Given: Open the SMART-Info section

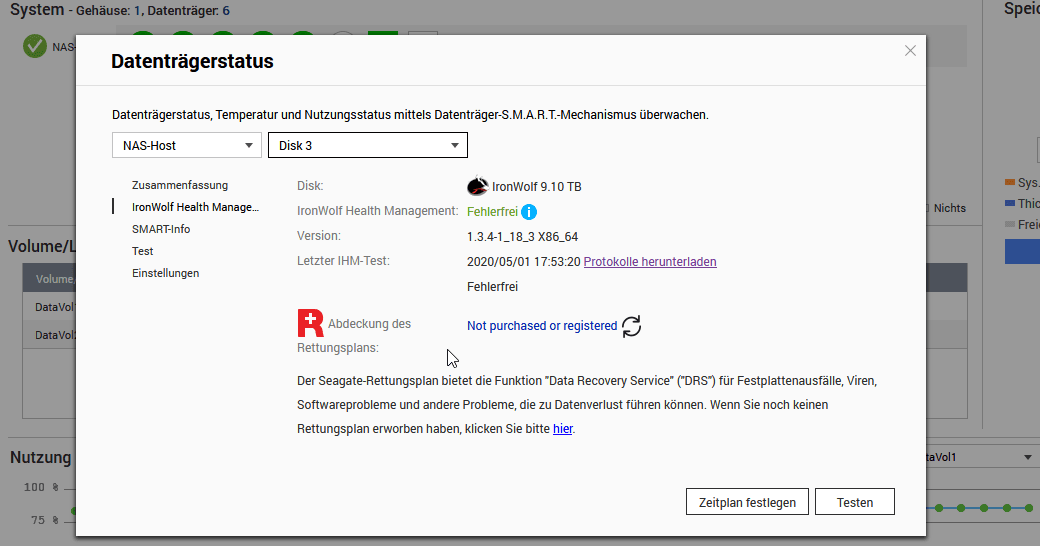Looking at the screenshot, I should tap(161, 229).
